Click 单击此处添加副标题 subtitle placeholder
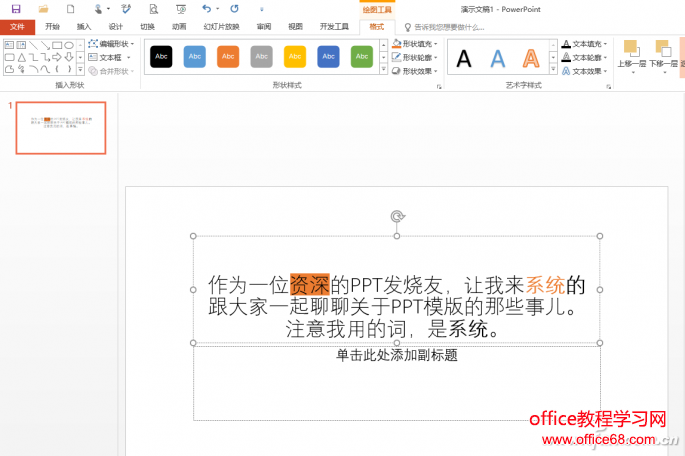 coord(397,355)
